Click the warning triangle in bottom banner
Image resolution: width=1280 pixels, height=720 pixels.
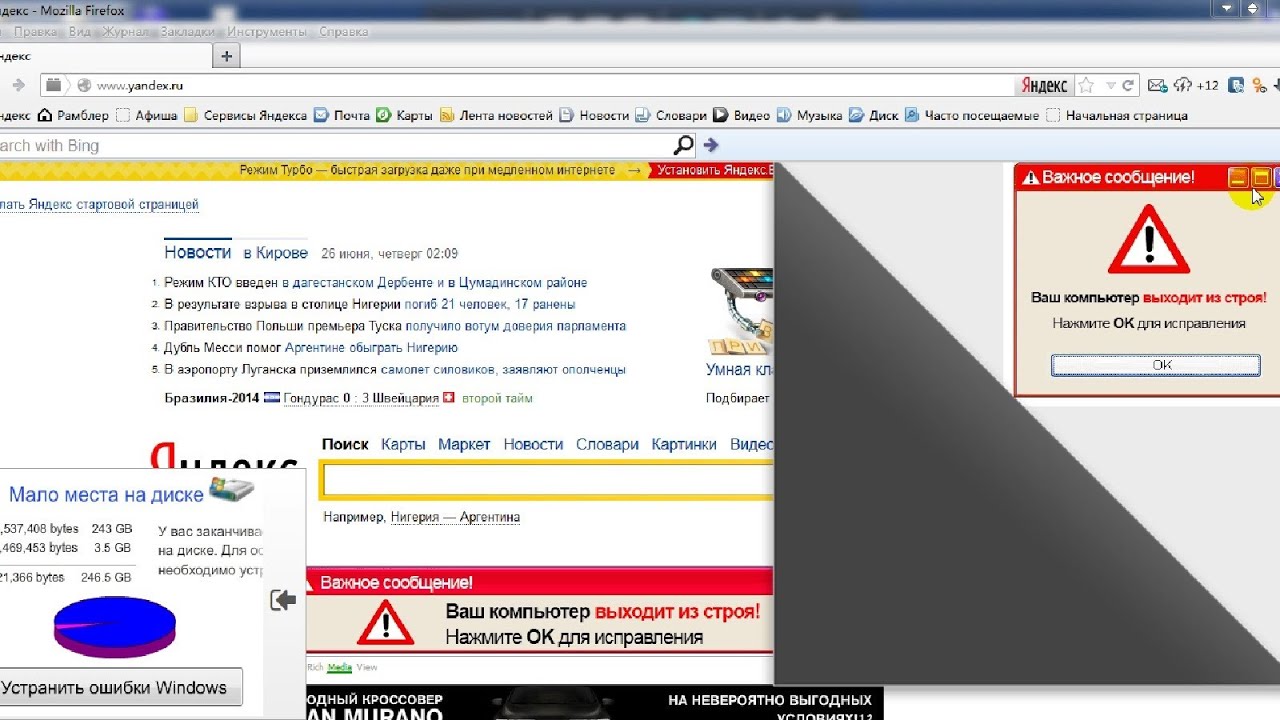(x=385, y=622)
